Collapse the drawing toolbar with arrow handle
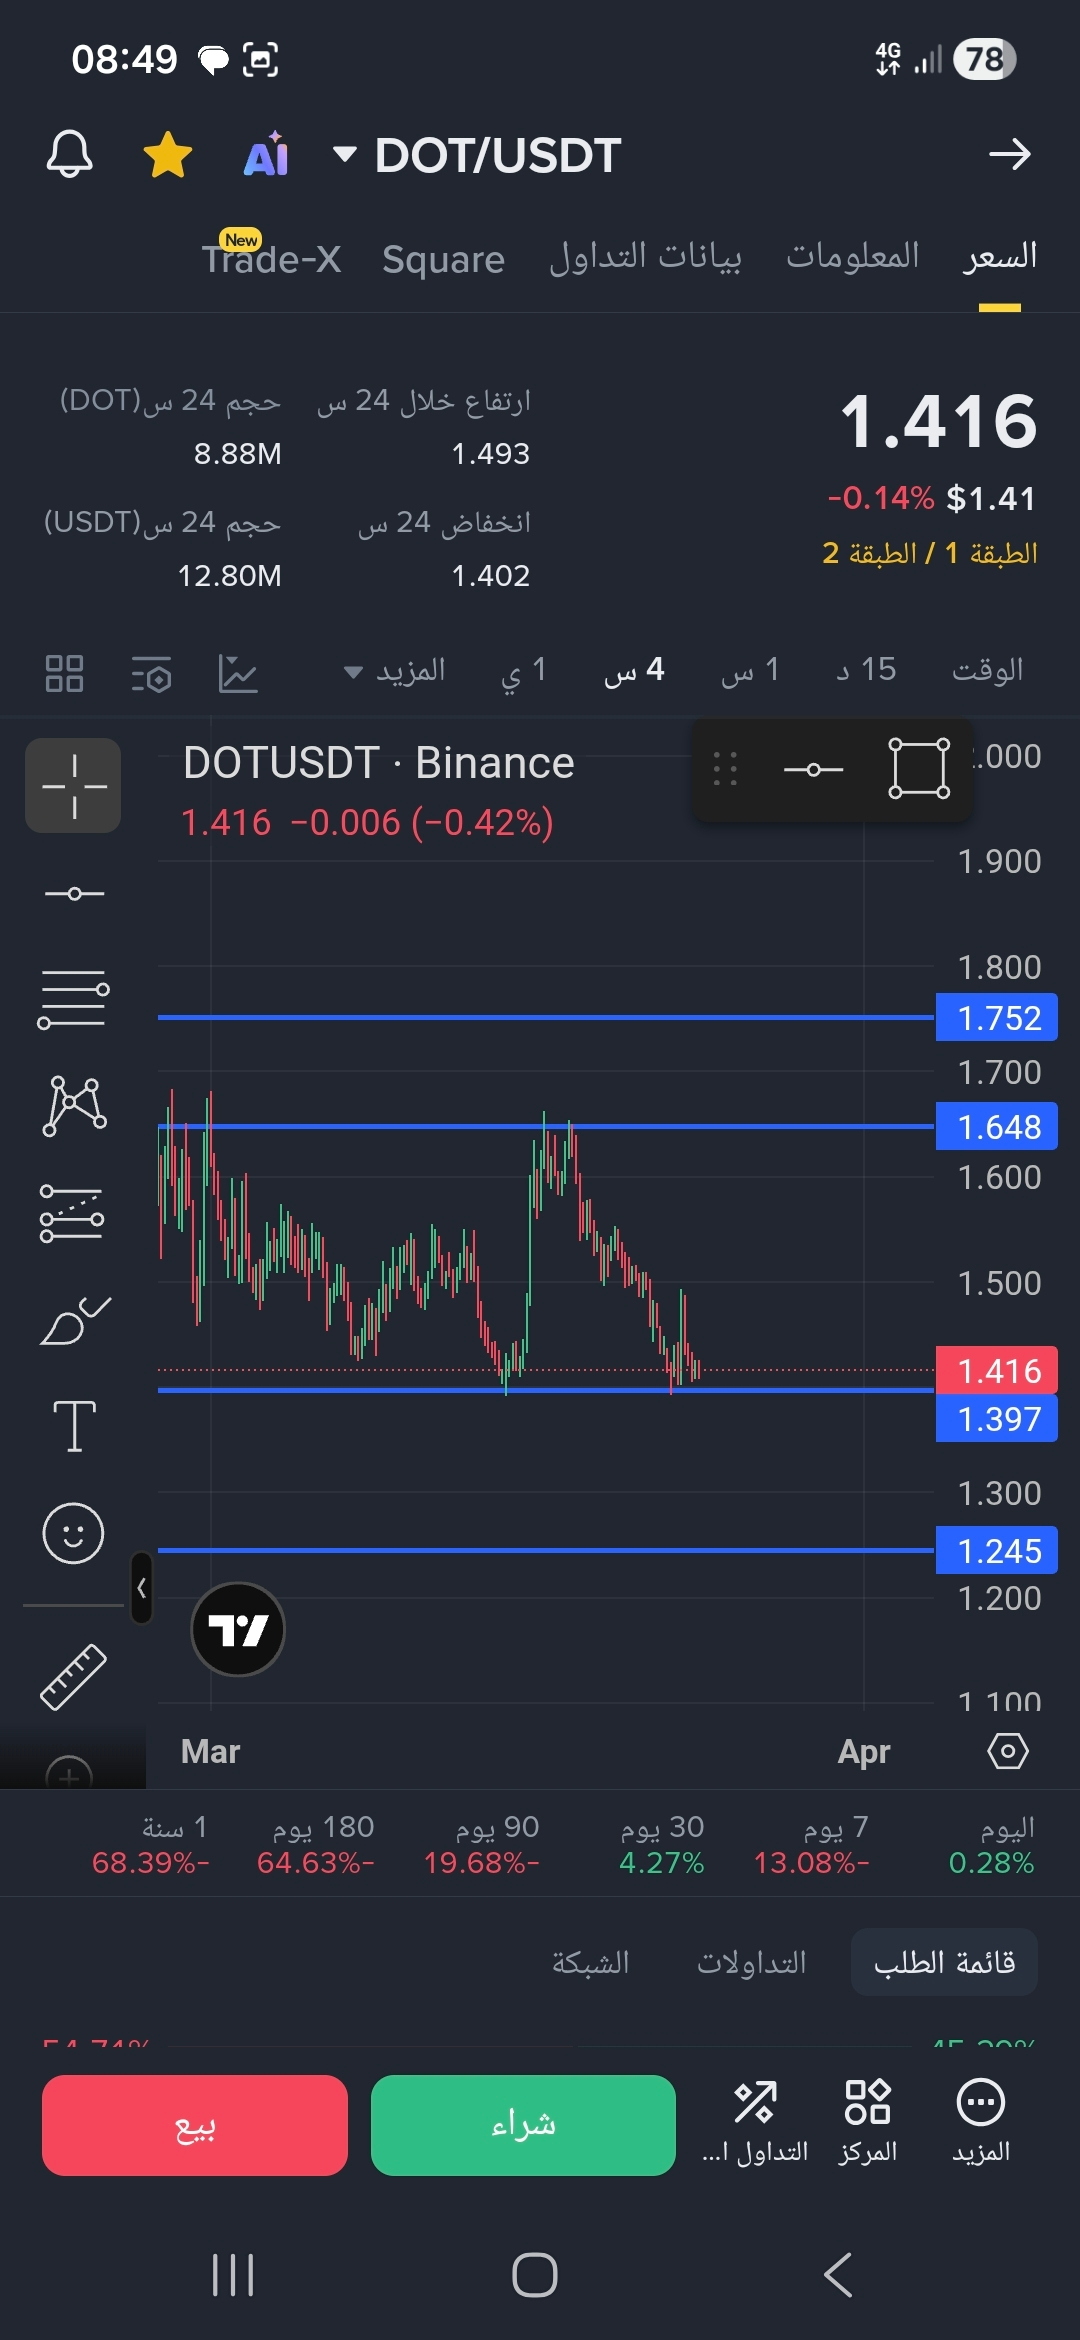This screenshot has height=2340, width=1080. [142, 1587]
